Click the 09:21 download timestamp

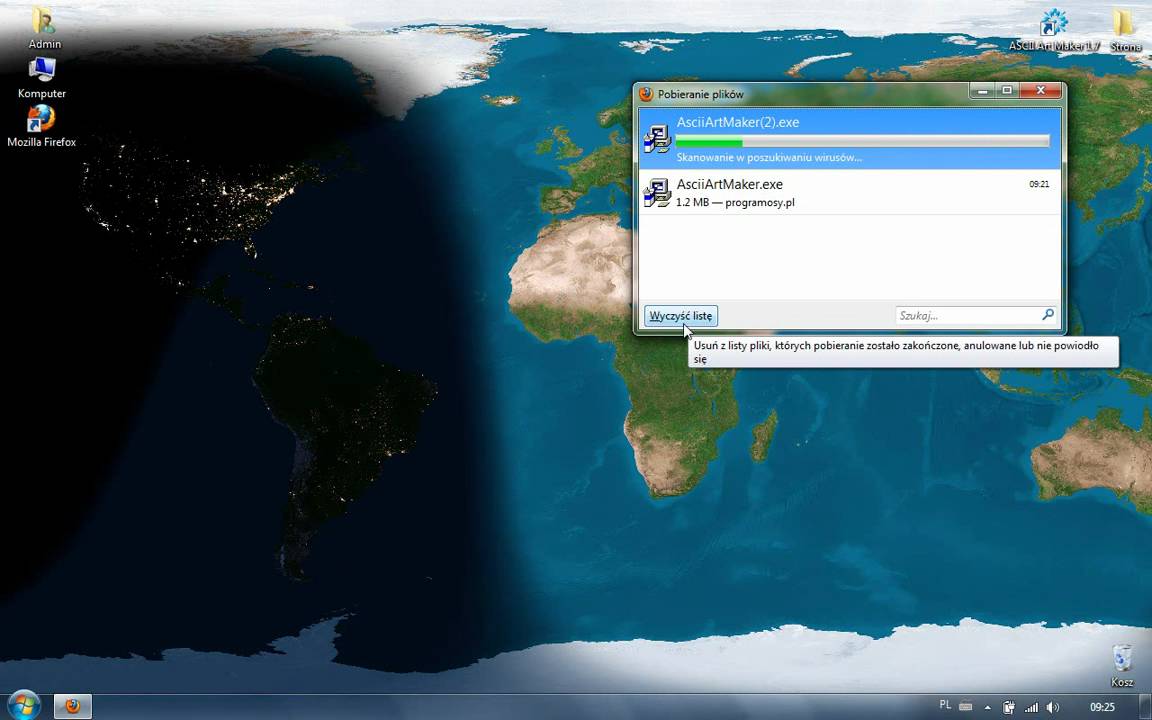pos(1039,184)
